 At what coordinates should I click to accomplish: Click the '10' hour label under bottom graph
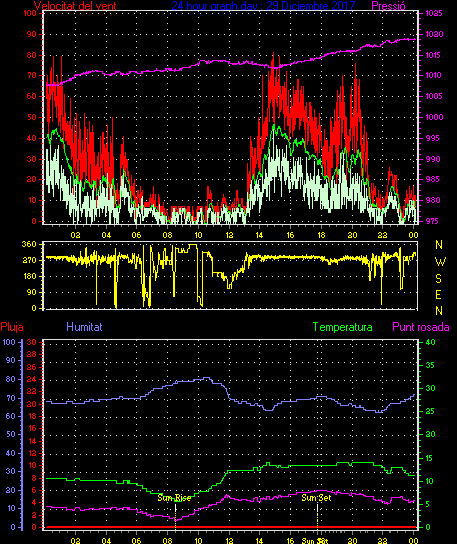click(198, 541)
